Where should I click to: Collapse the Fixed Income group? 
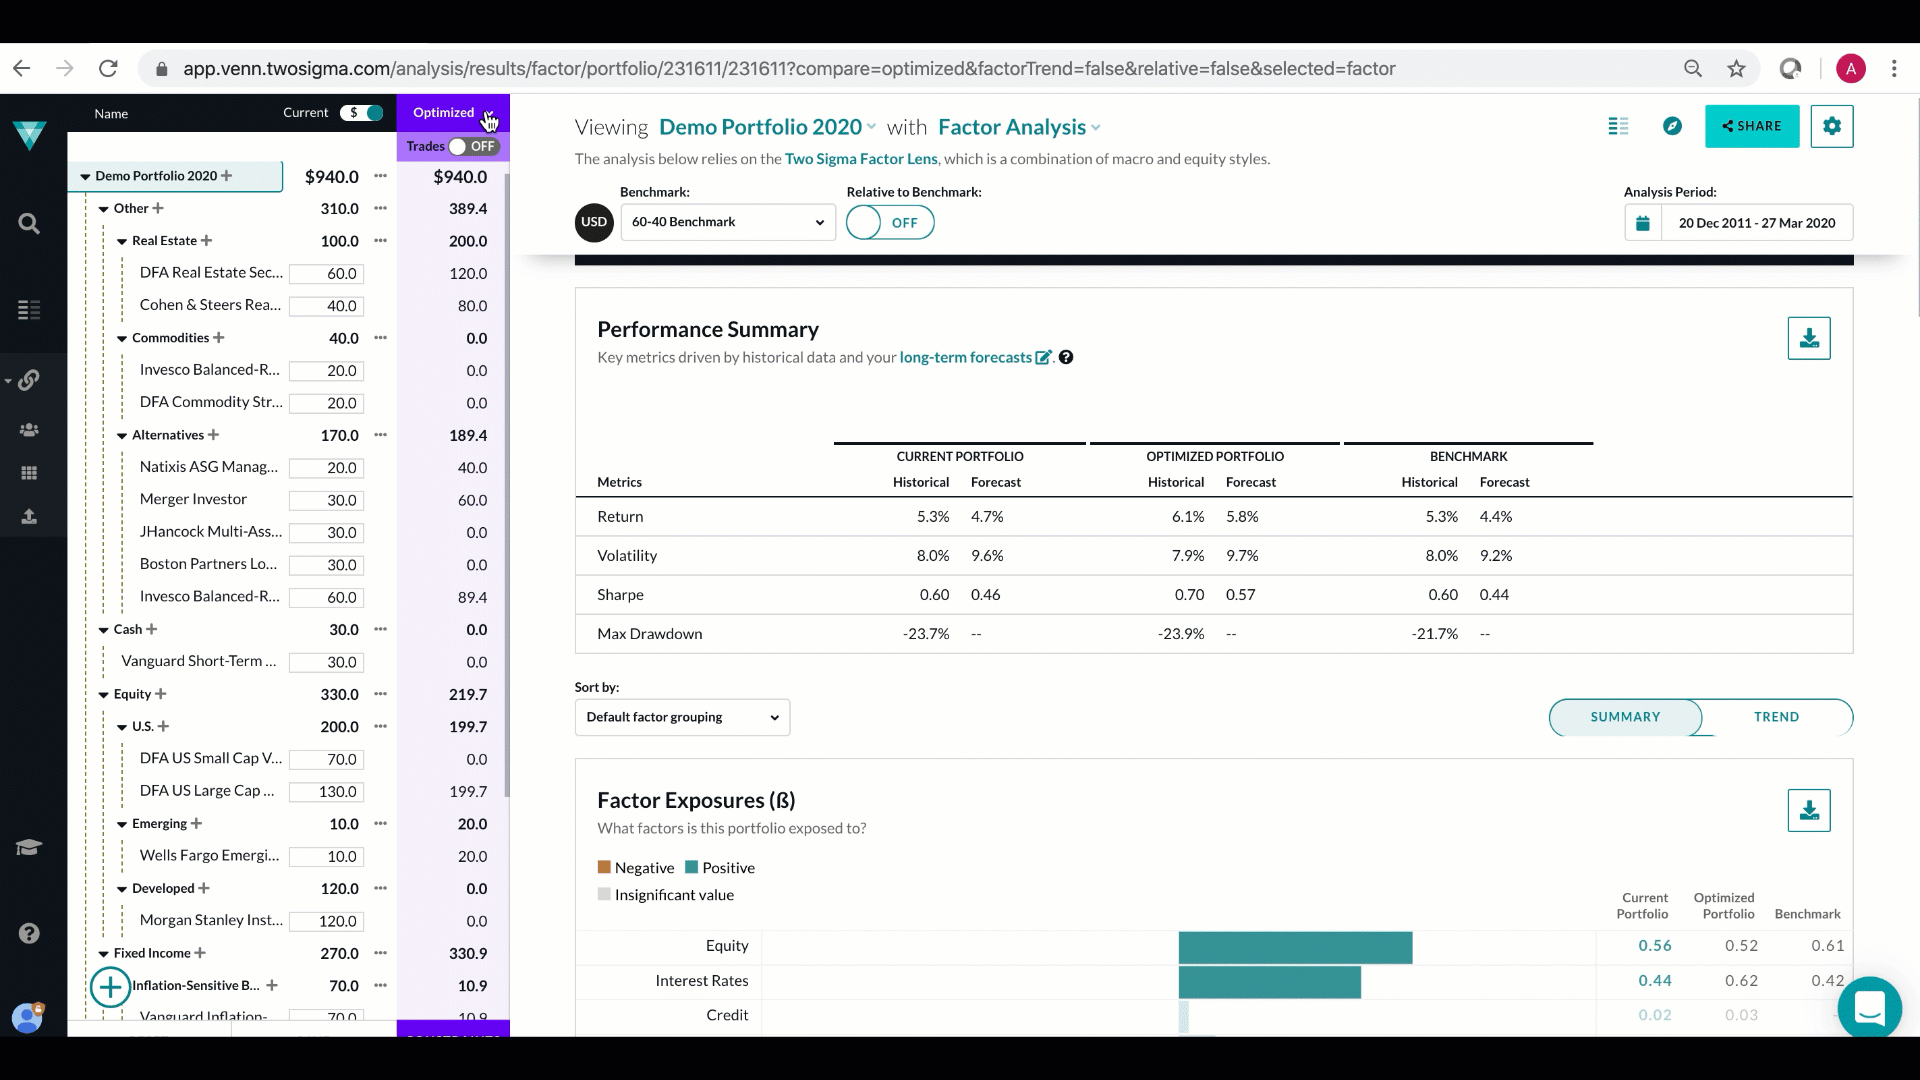point(103,954)
